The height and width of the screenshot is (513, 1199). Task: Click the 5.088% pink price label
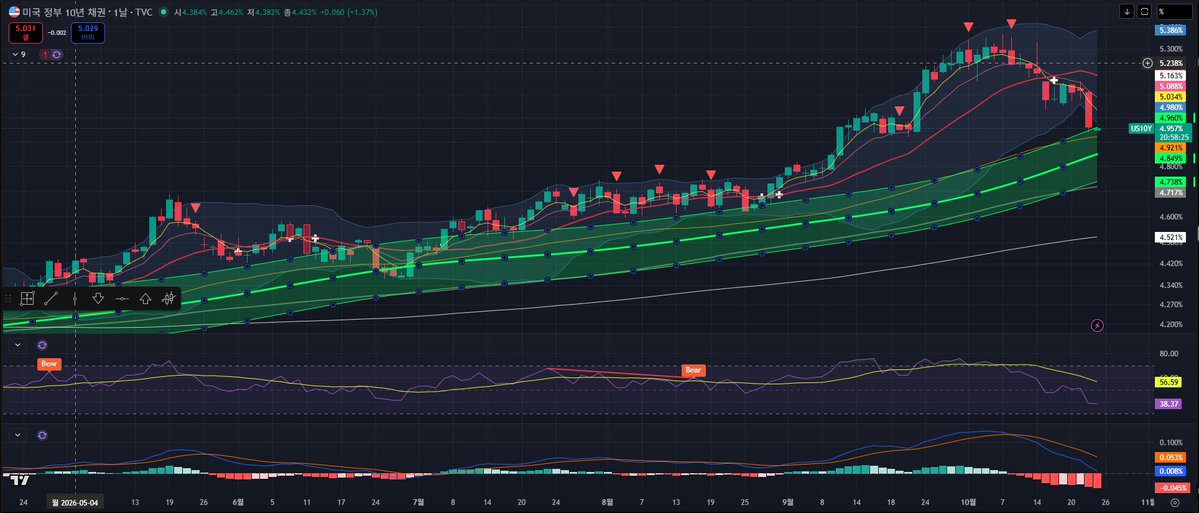(x=1171, y=86)
